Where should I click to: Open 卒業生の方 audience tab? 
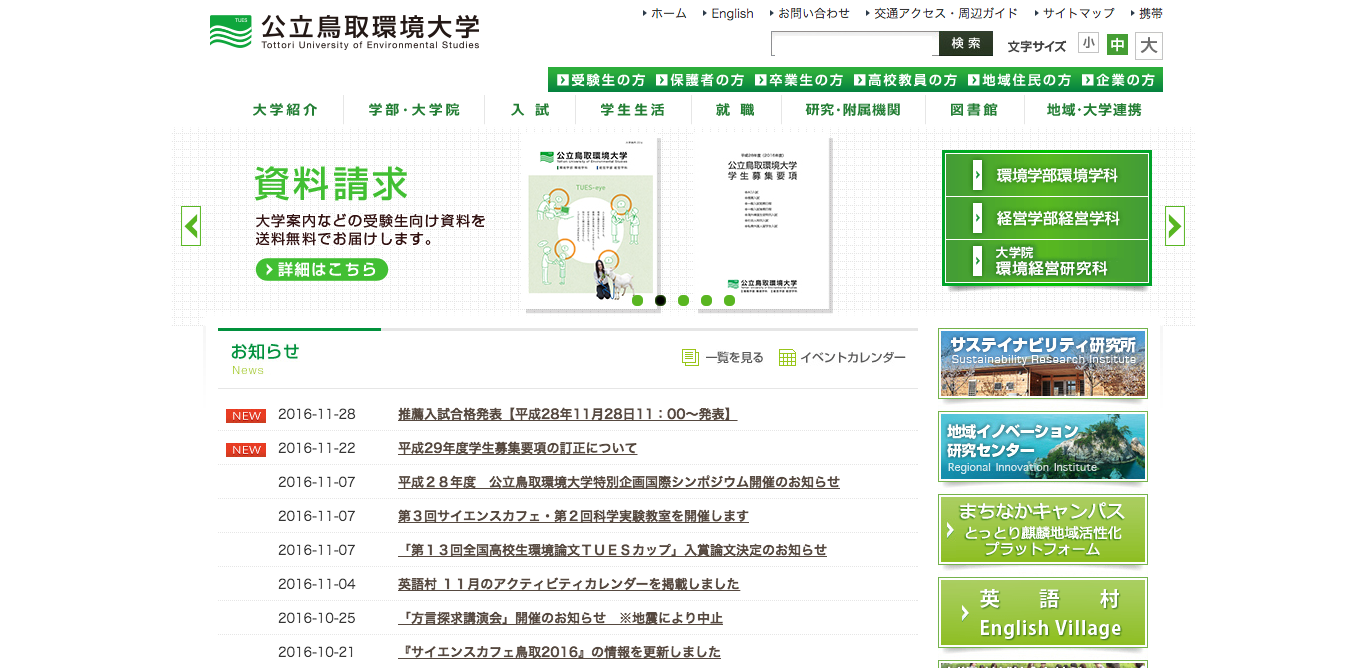(x=799, y=80)
